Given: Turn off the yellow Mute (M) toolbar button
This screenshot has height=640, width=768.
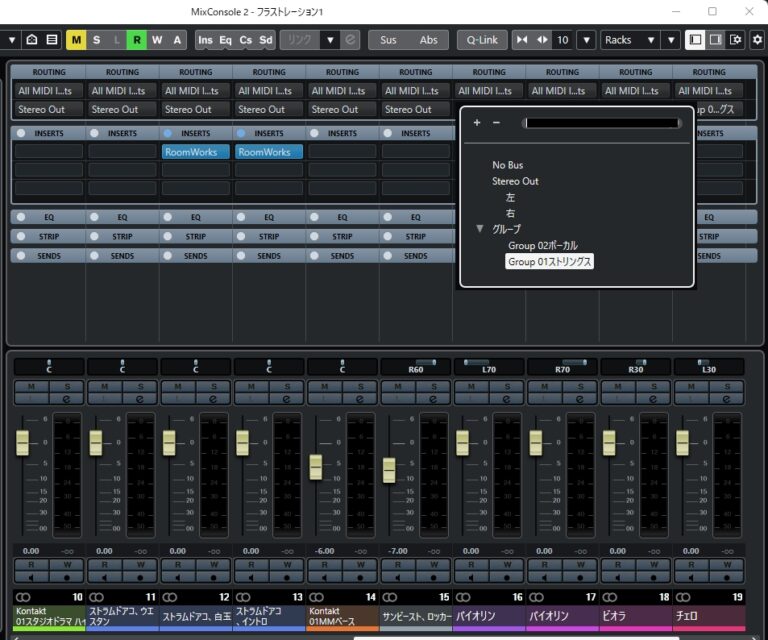Looking at the screenshot, I should point(76,40).
